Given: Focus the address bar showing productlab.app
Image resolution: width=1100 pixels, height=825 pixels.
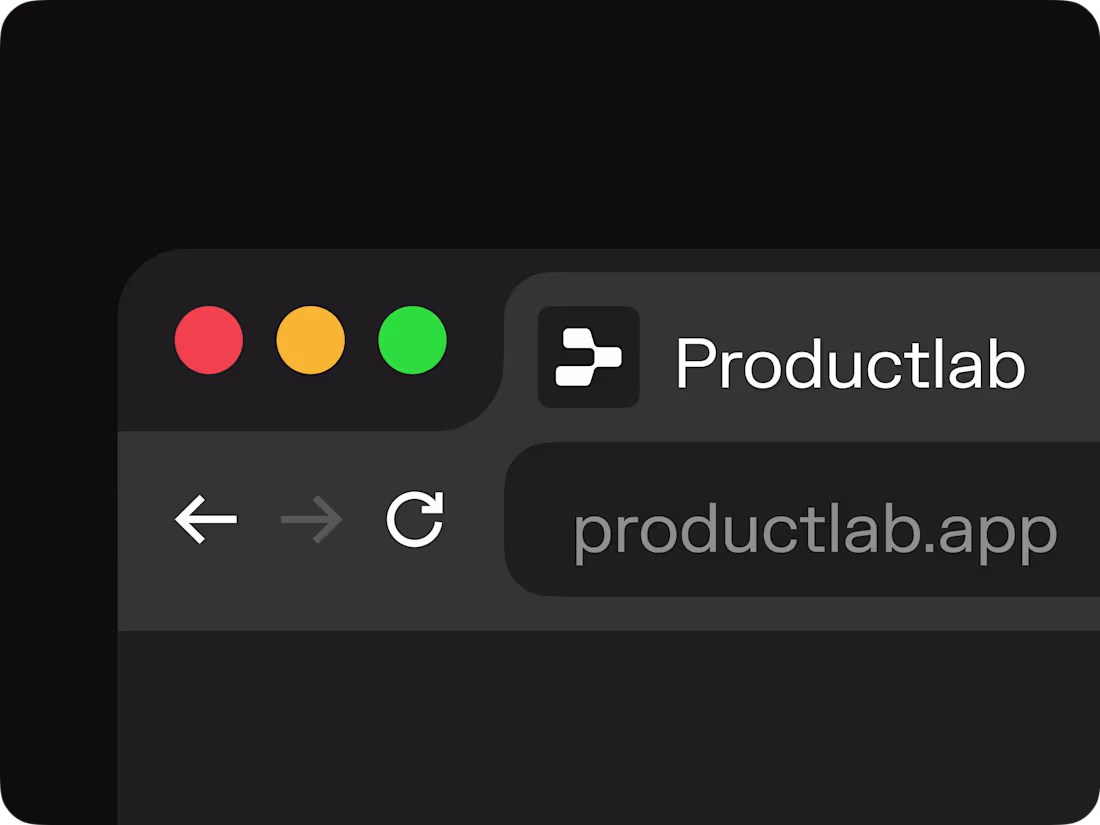Looking at the screenshot, I should pos(802,519).
